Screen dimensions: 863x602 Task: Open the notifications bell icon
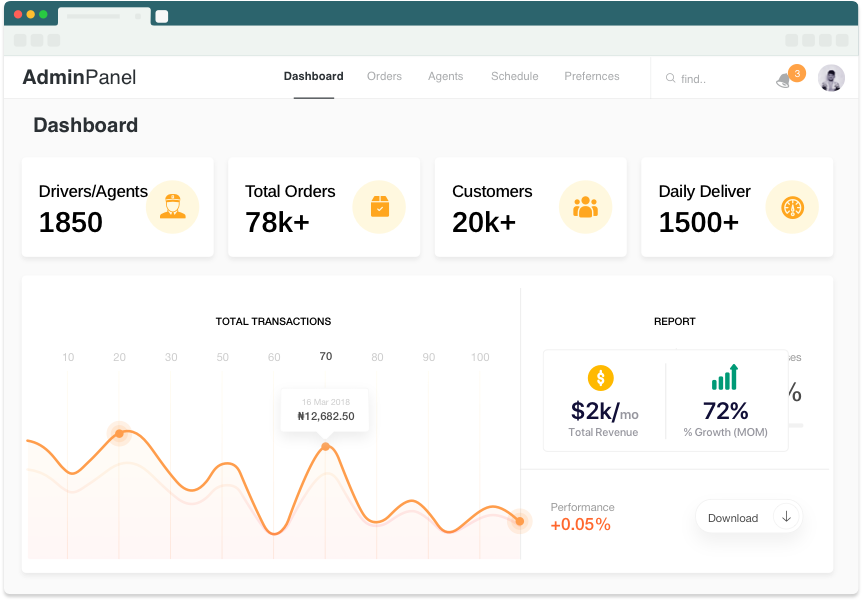click(x=783, y=81)
